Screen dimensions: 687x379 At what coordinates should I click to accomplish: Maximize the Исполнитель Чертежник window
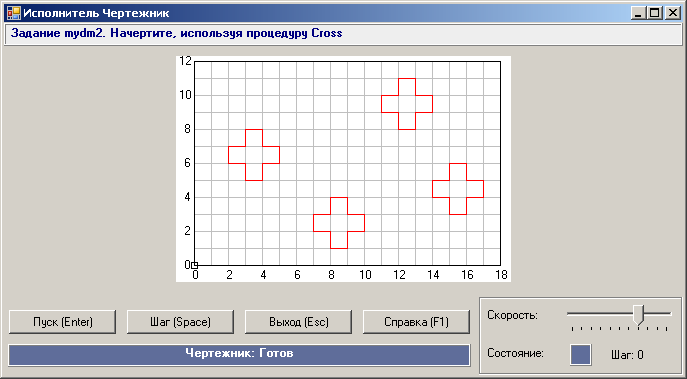tap(655, 14)
